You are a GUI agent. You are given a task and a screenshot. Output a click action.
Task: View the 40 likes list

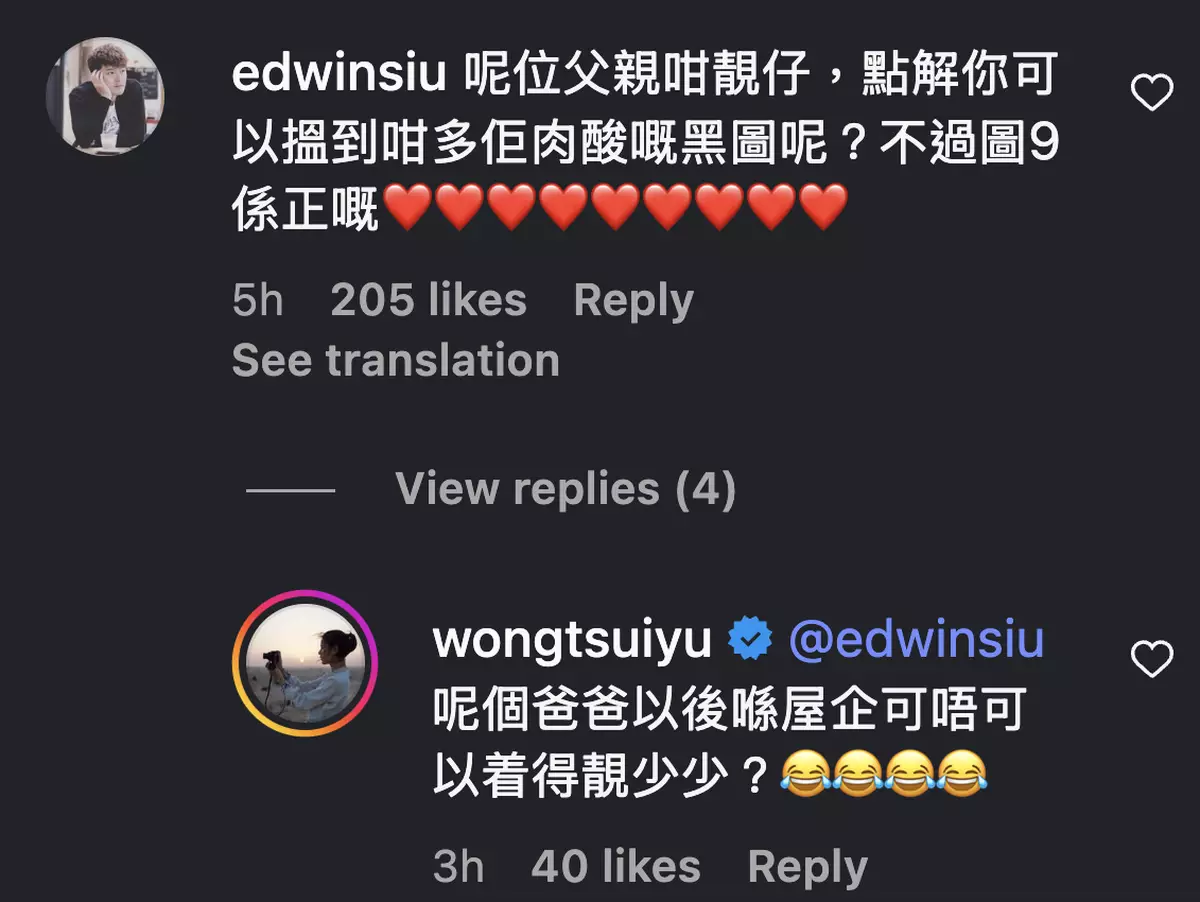pos(615,867)
